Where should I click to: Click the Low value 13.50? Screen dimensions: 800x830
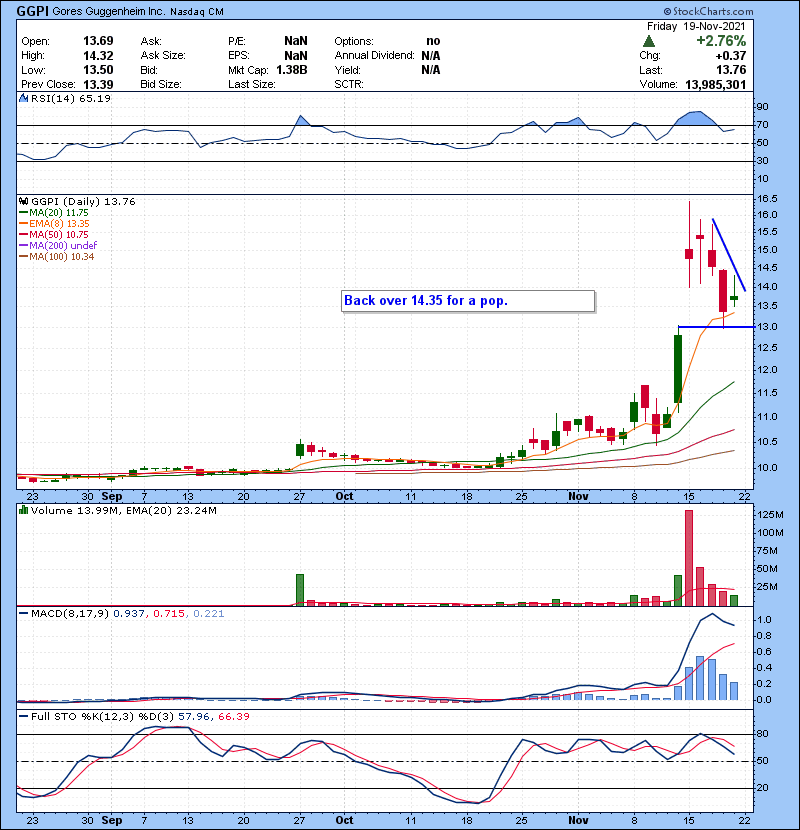tap(98, 70)
